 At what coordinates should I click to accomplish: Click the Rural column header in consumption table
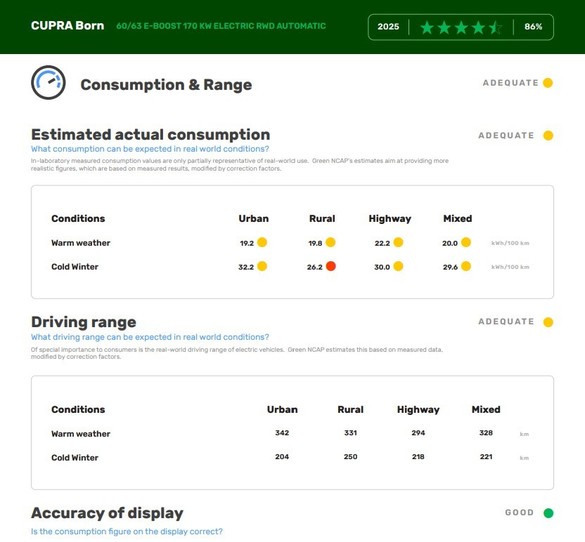[x=322, y=219]
